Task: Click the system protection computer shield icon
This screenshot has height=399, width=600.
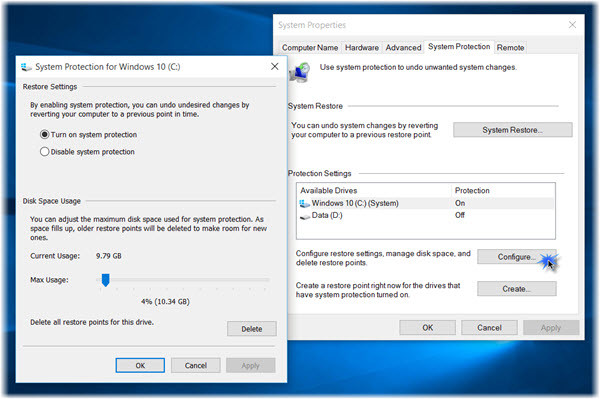Action: coord(300,72)
